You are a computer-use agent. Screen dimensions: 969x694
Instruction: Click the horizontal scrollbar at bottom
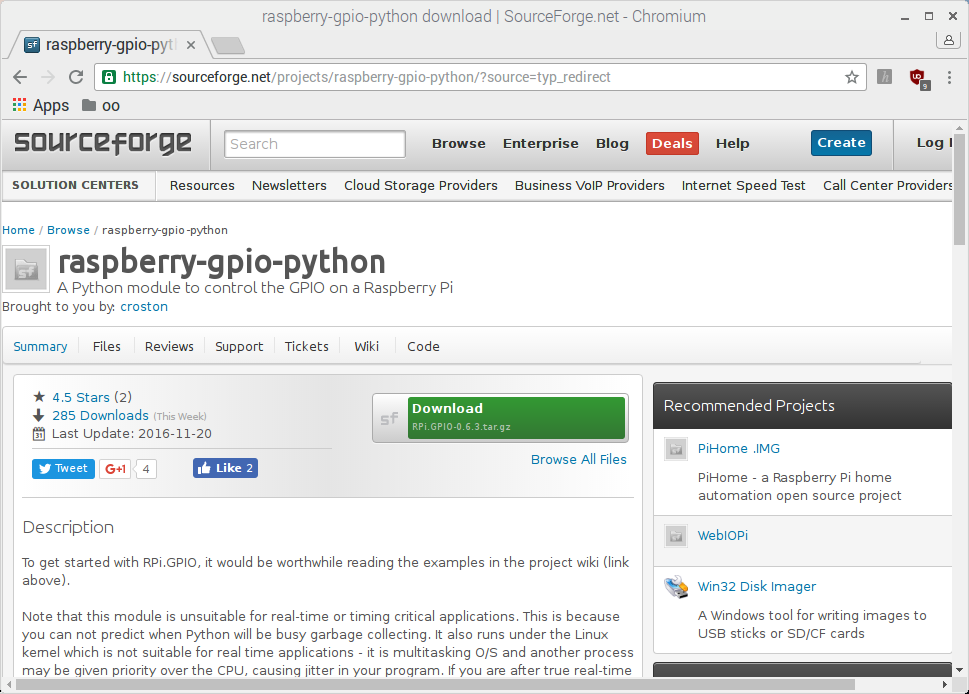pyautogui.click(x=435, y=685)
